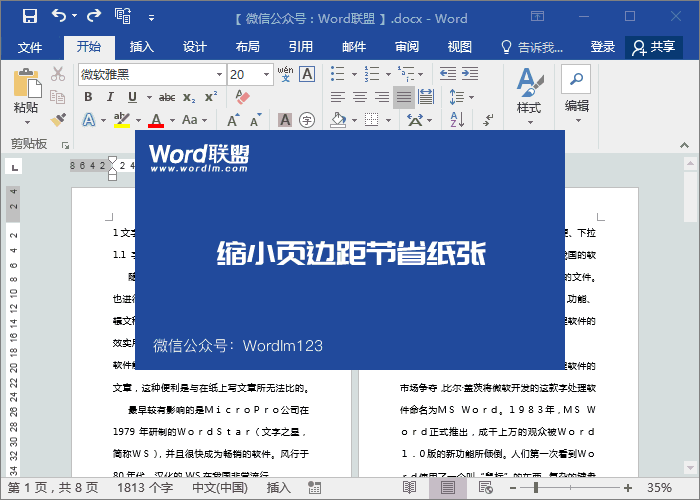The image size is (700, 500).
Task: Open the font color dropdown arrow
Action: pos(172,120)
